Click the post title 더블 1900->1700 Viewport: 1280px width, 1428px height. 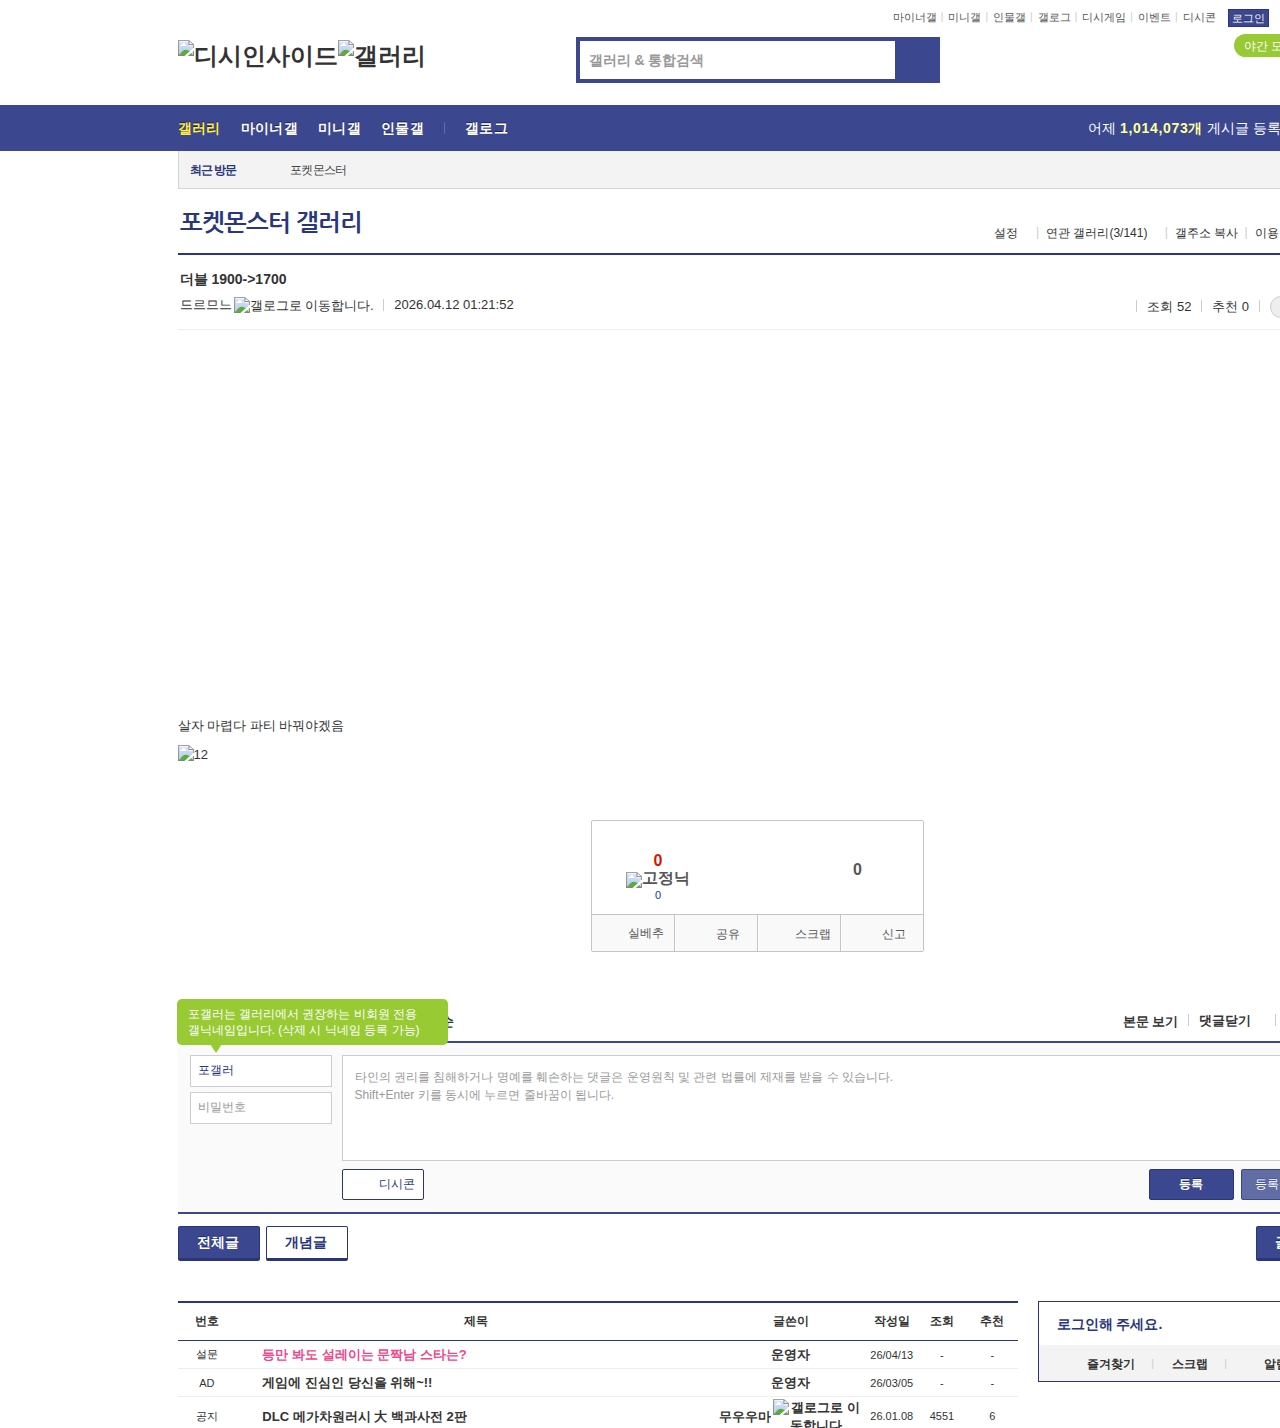point(233,279)
